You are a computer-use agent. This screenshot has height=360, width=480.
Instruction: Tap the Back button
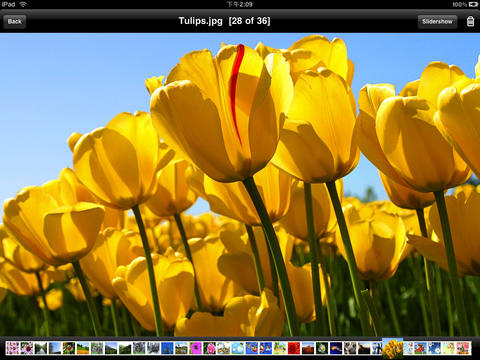point(15,22)
